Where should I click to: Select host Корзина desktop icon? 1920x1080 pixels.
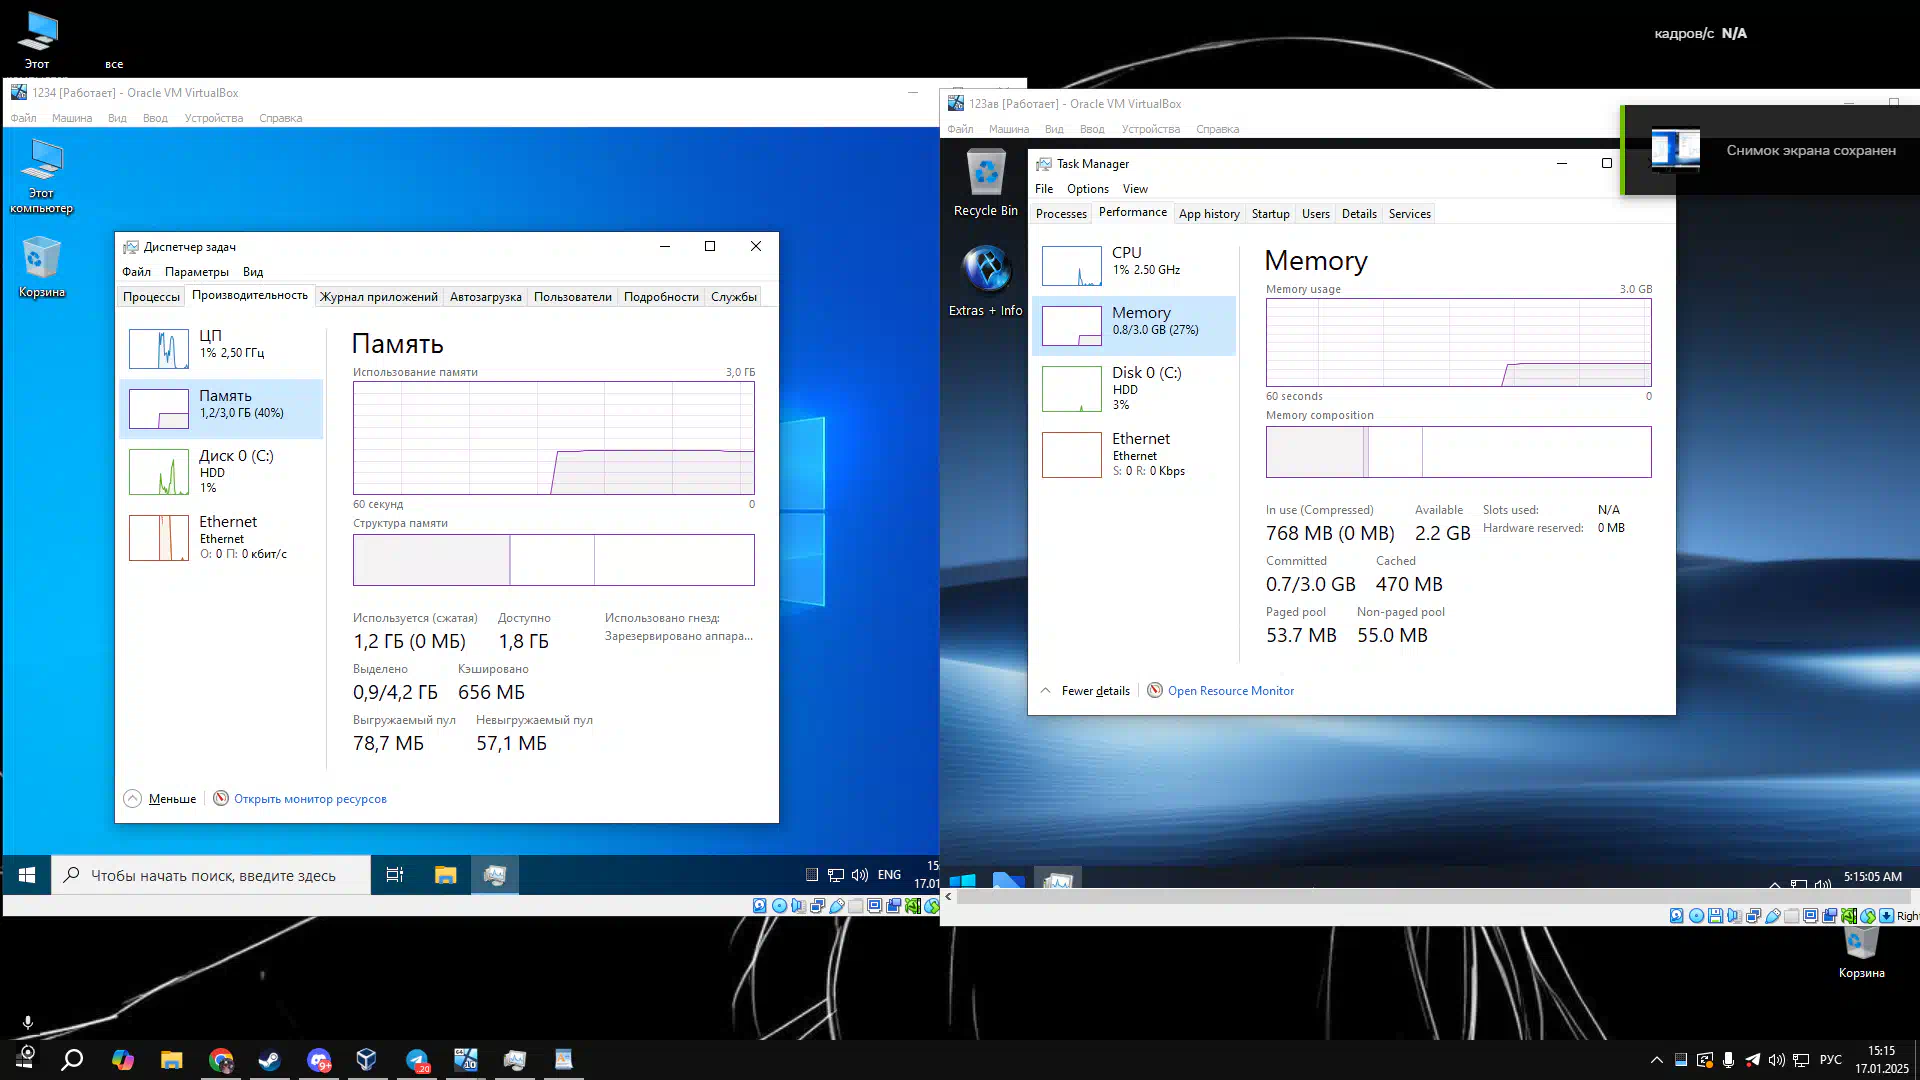coord(1861,953)
